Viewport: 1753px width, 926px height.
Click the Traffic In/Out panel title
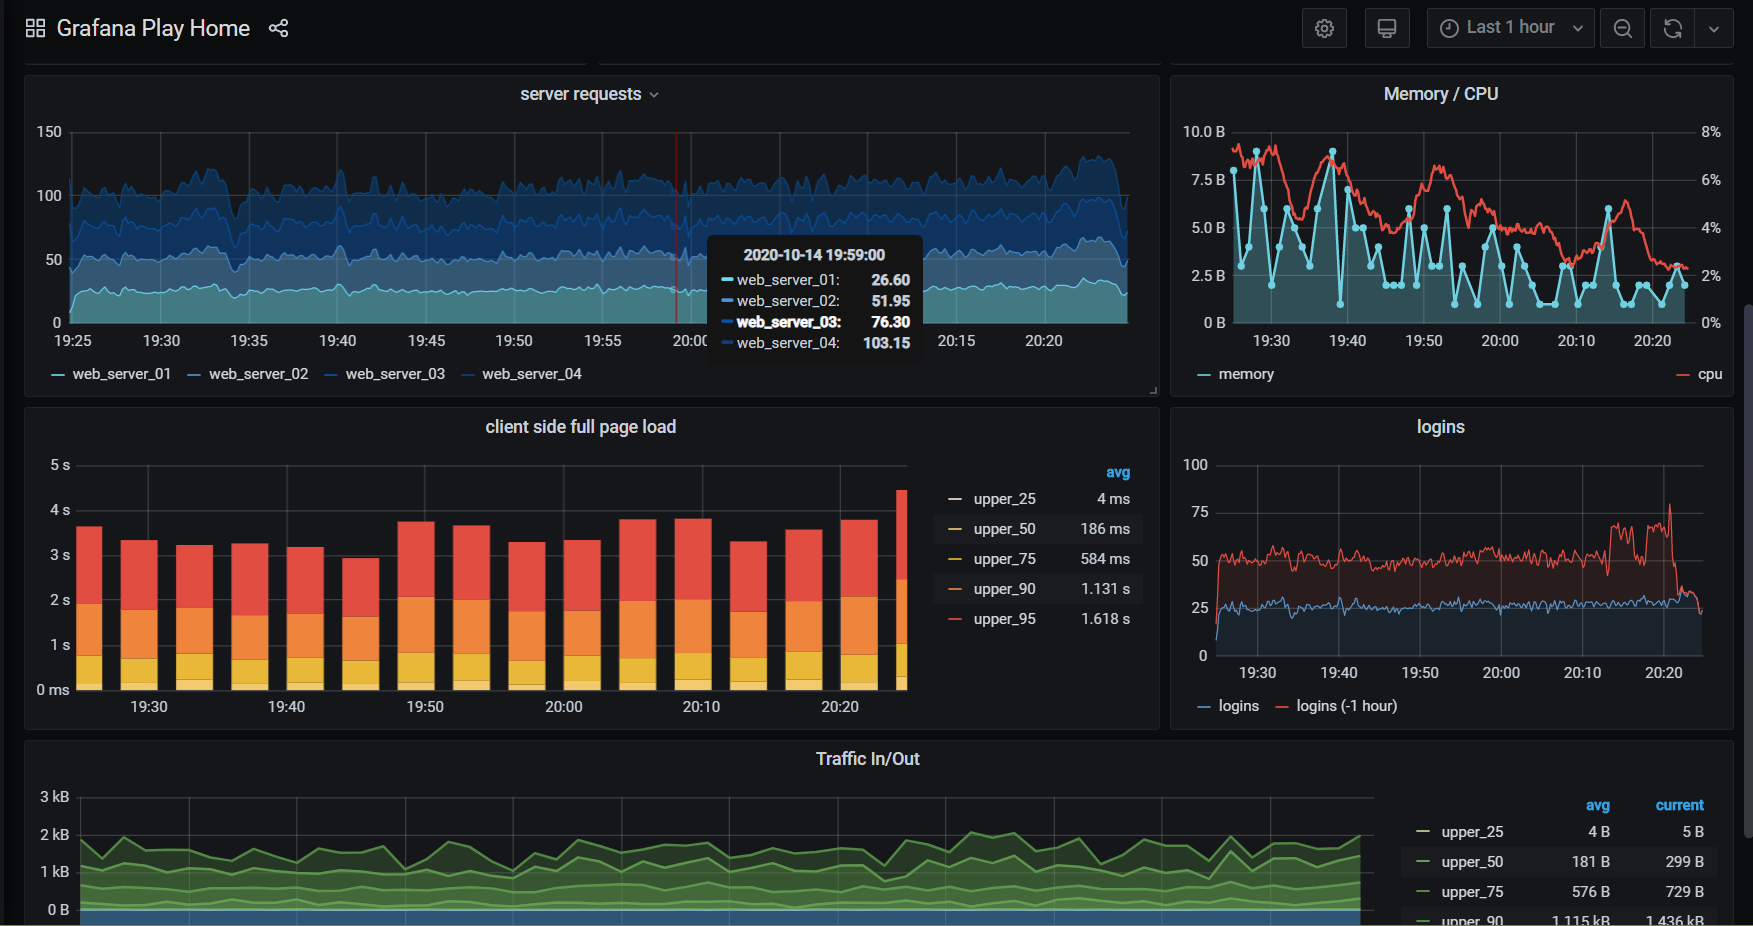(x=867, y=759)
